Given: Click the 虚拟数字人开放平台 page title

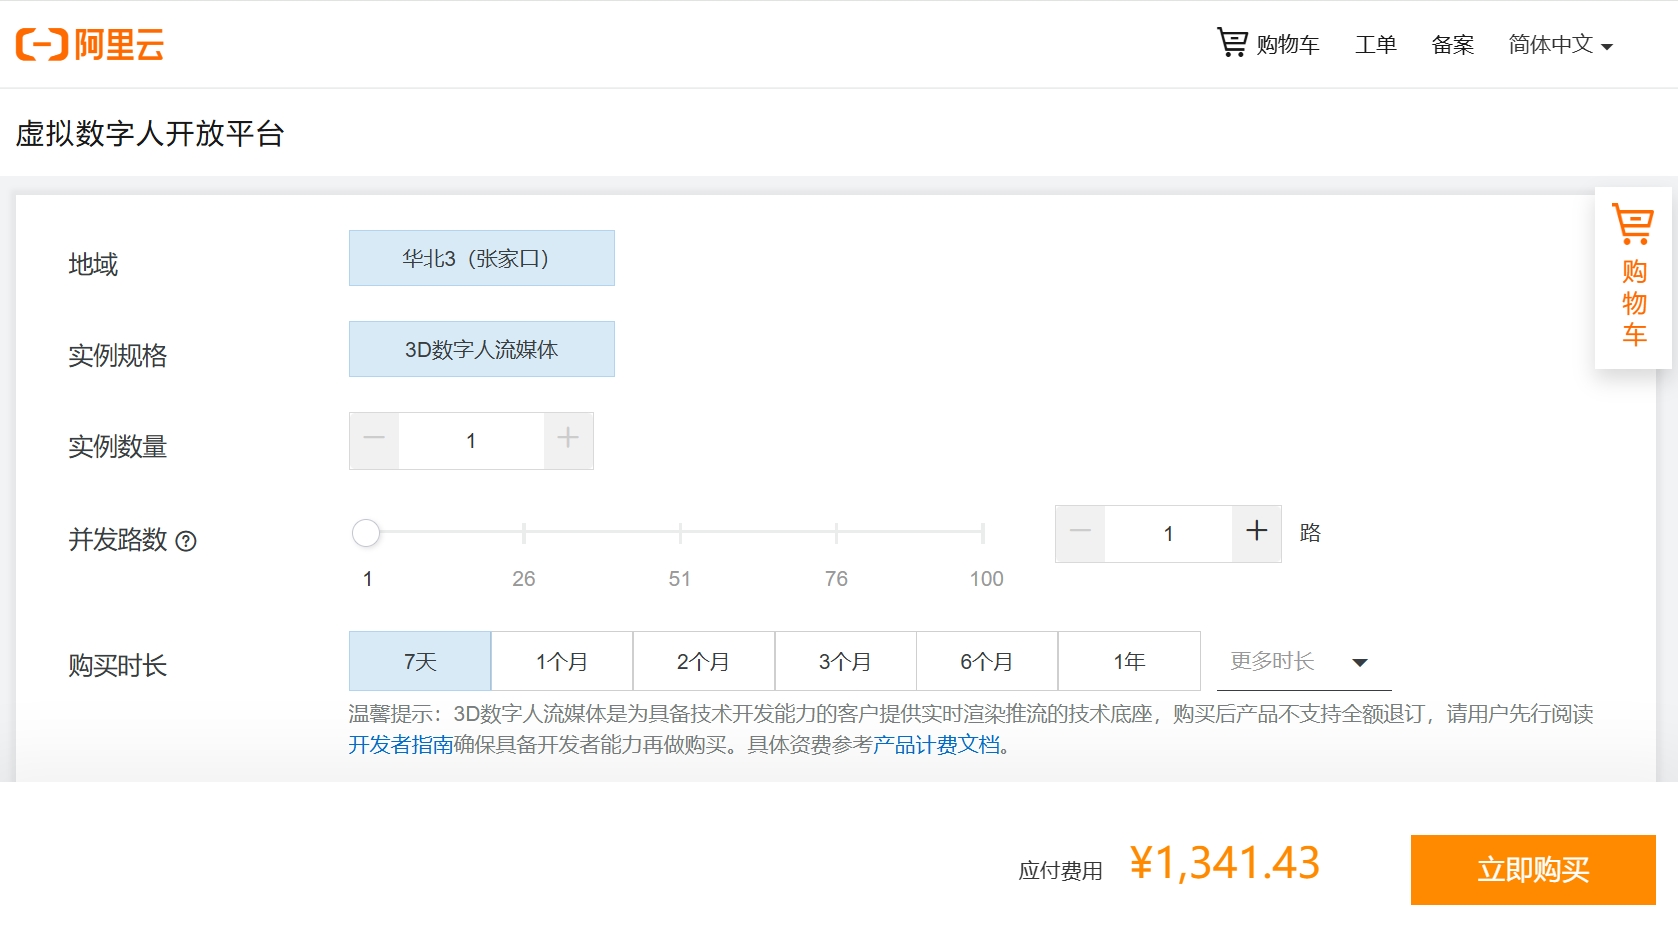Looking at the screenshot, I should tap(150, 133).
